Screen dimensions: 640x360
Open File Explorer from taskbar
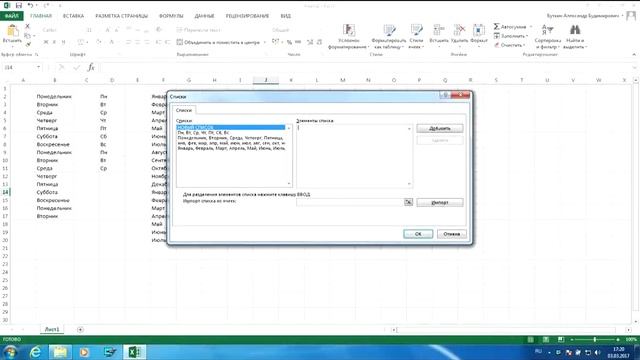pyautogui.click(x=60, y=352)
